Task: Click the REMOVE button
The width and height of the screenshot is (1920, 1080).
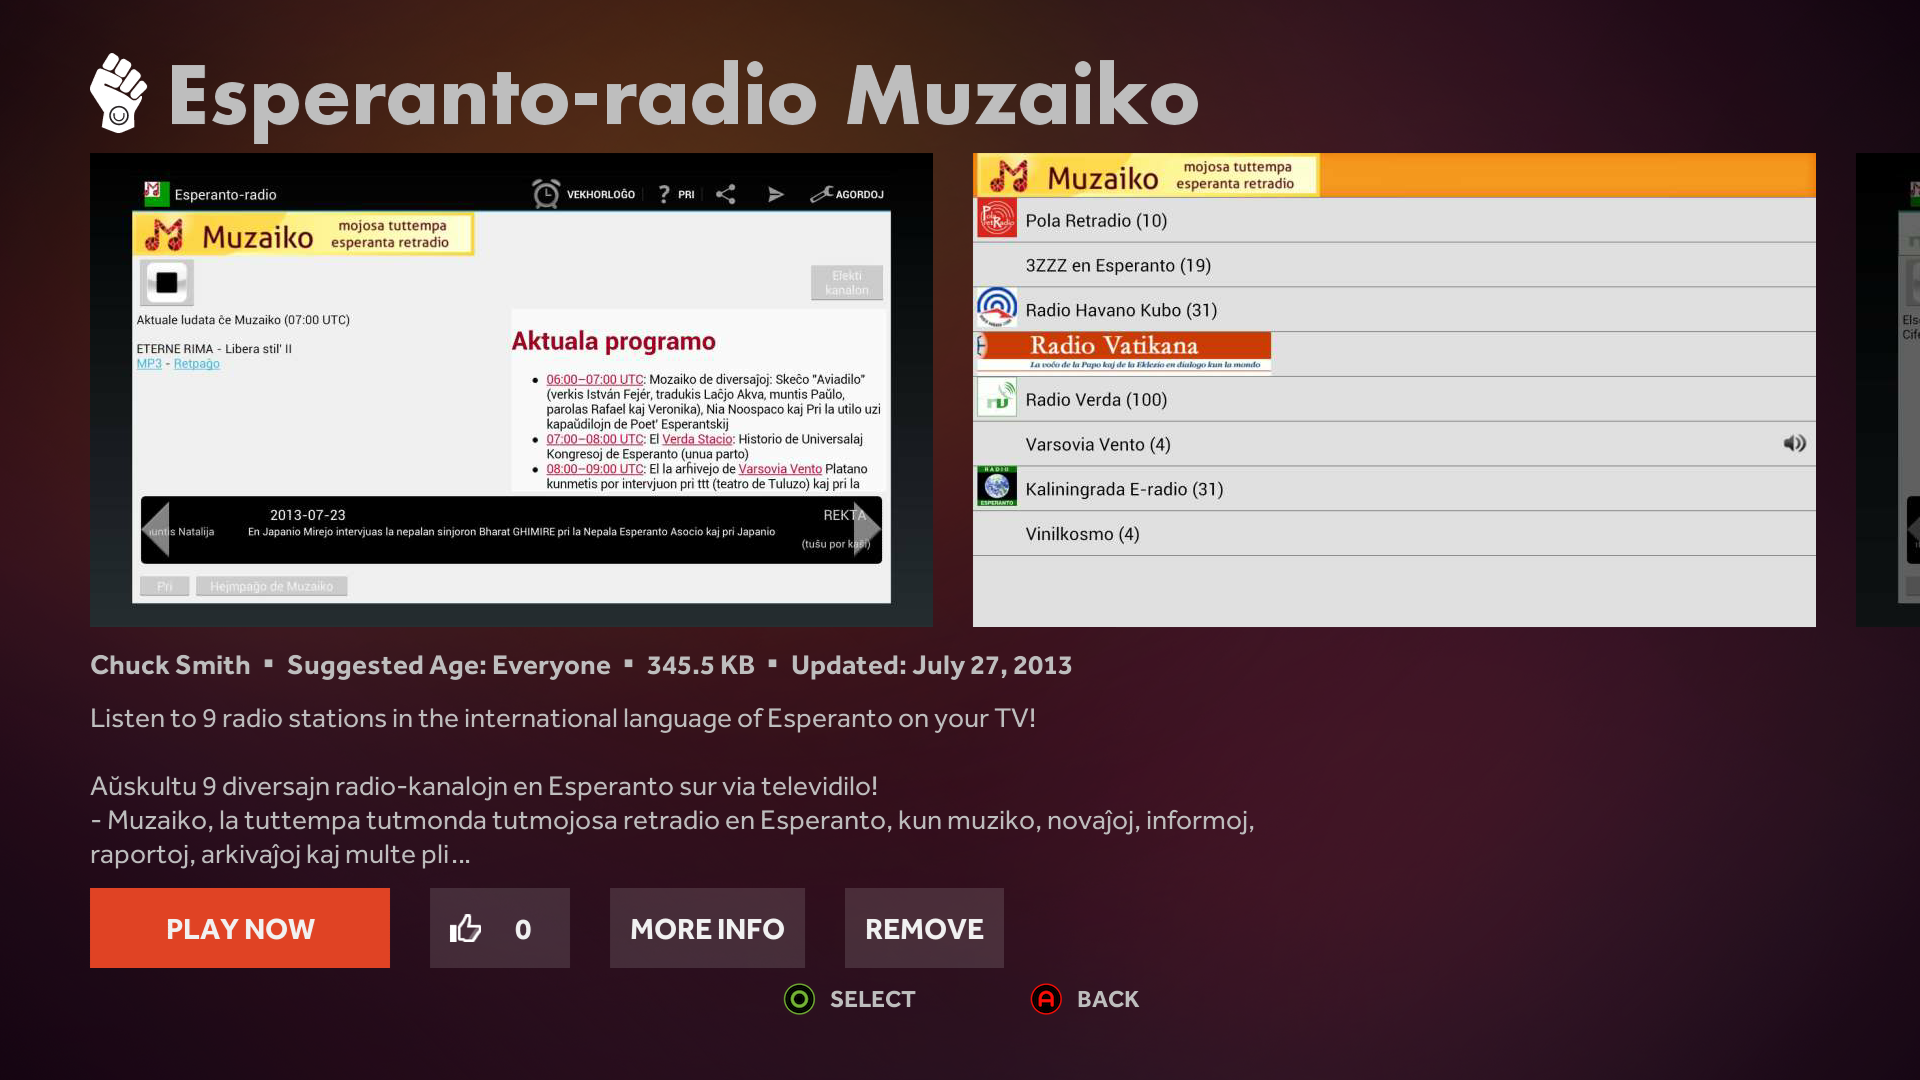Action: click(x=924, y=928)
